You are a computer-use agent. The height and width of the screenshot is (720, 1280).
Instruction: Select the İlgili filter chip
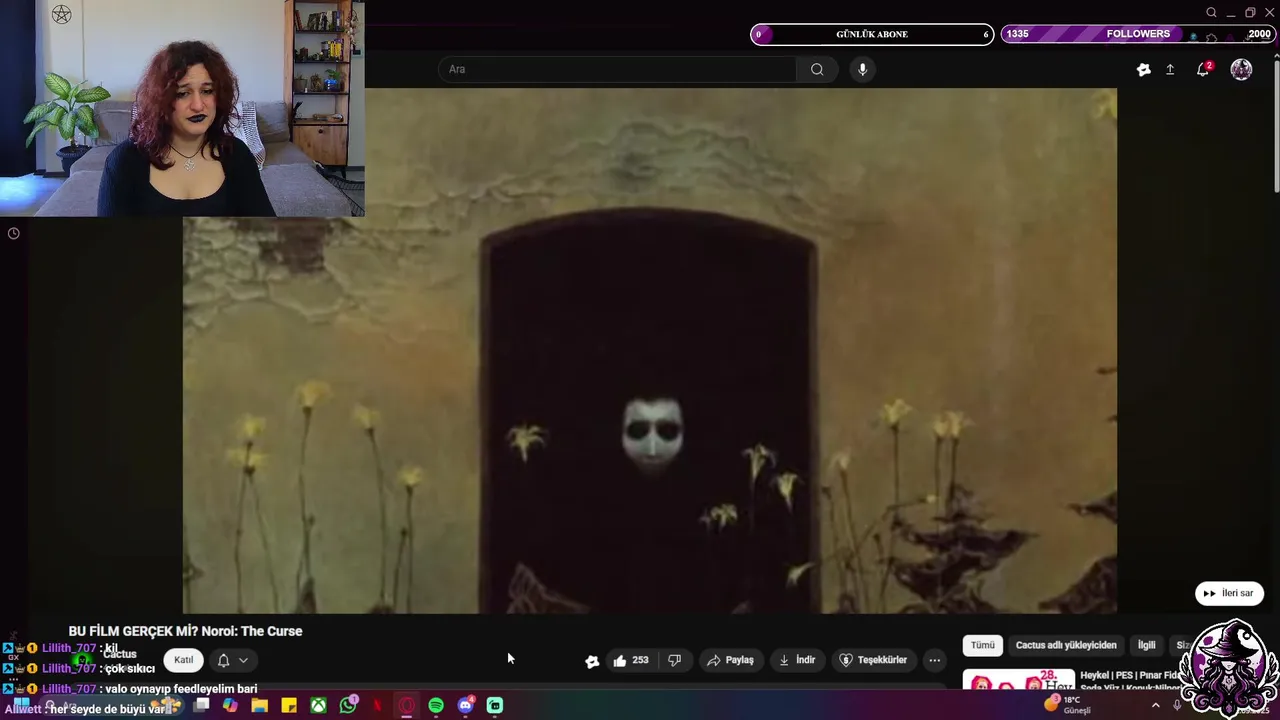(1146, 645)
